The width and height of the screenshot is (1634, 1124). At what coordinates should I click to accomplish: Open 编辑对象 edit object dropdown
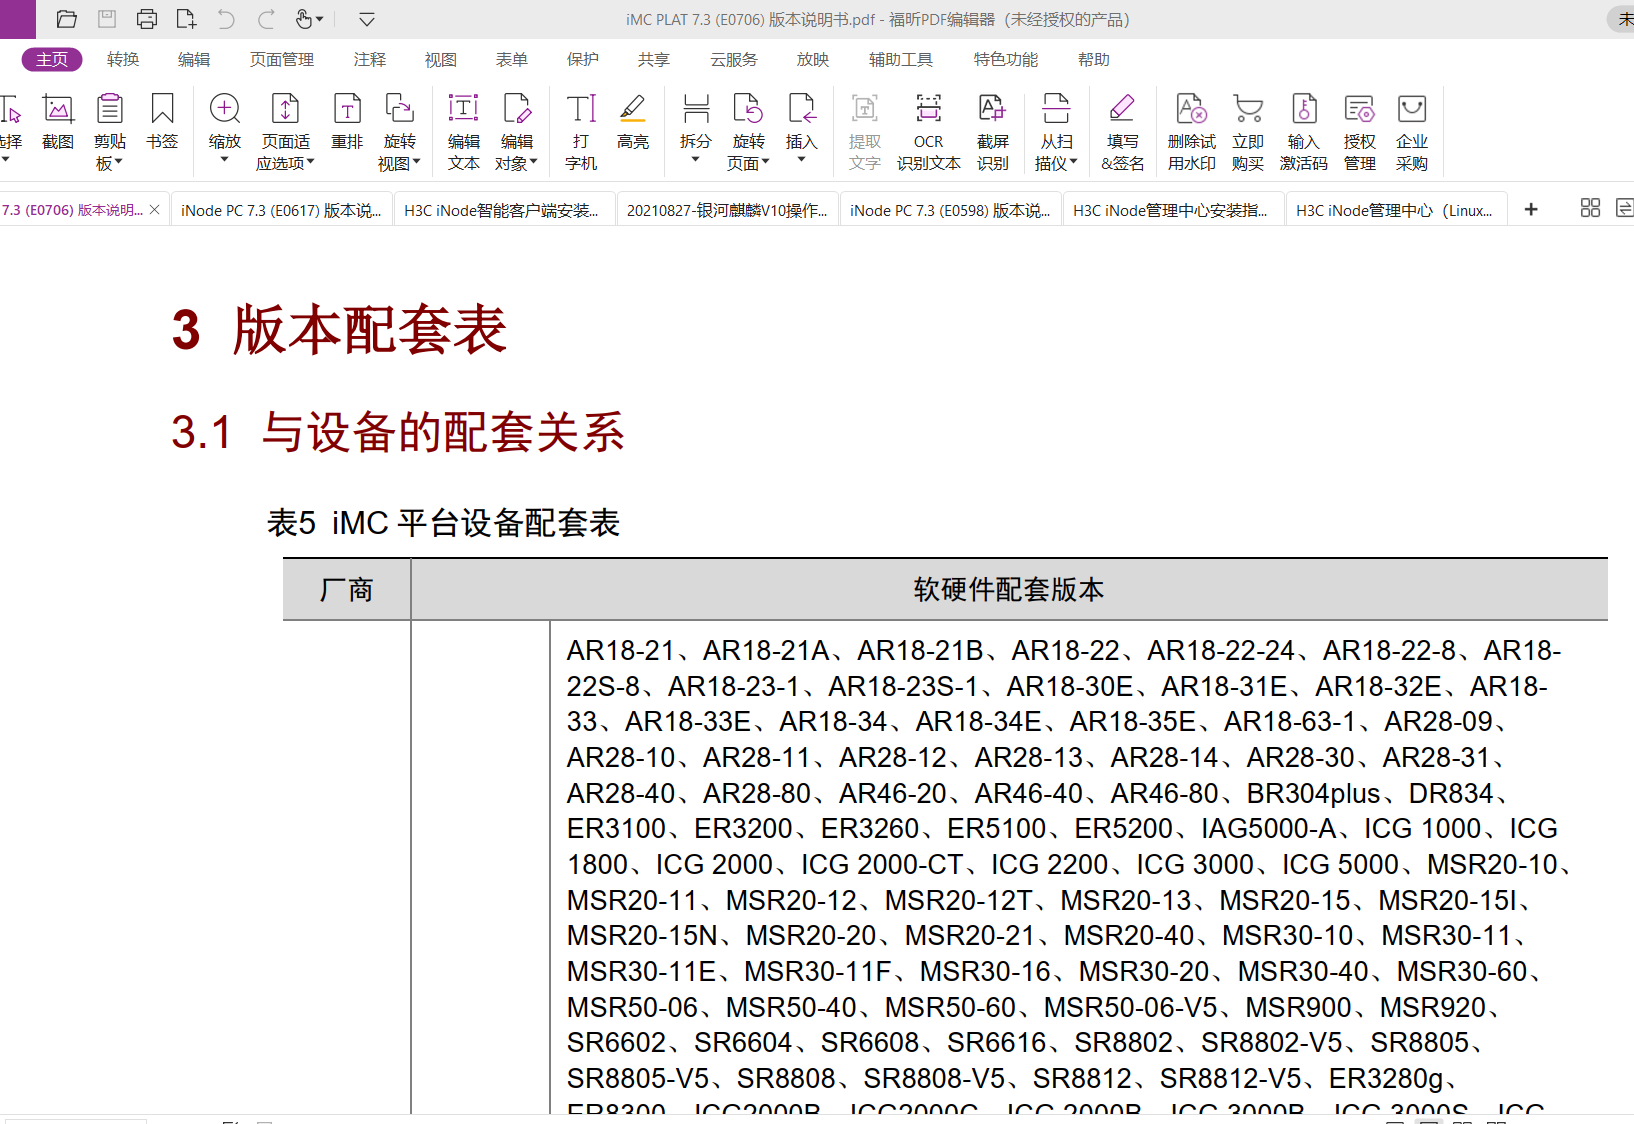pyautogui.click(x=517, y=132)
